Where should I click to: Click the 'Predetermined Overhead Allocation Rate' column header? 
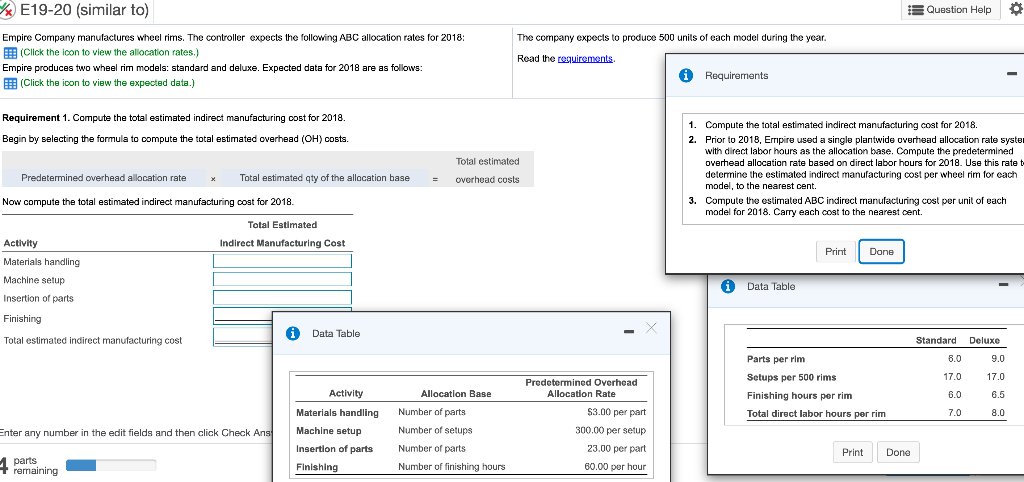pyautogui.click(x=581, y=388)
